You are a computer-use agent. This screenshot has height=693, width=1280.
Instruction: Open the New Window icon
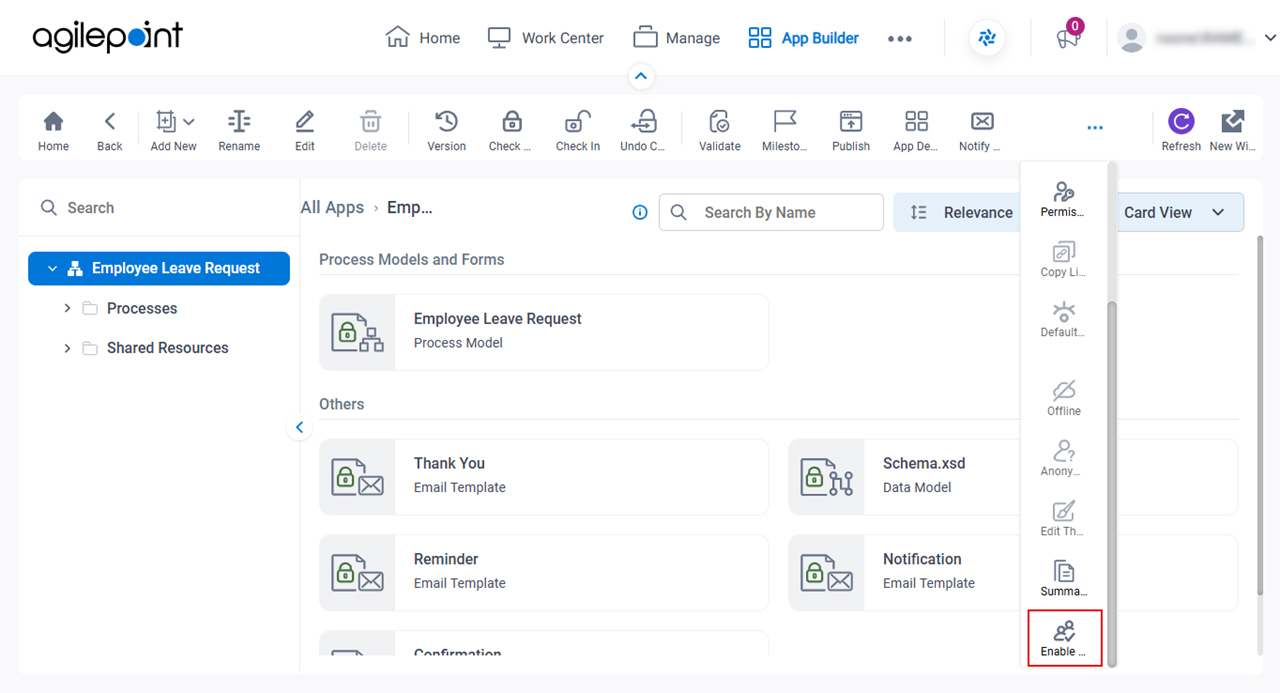click(1233, 131)
